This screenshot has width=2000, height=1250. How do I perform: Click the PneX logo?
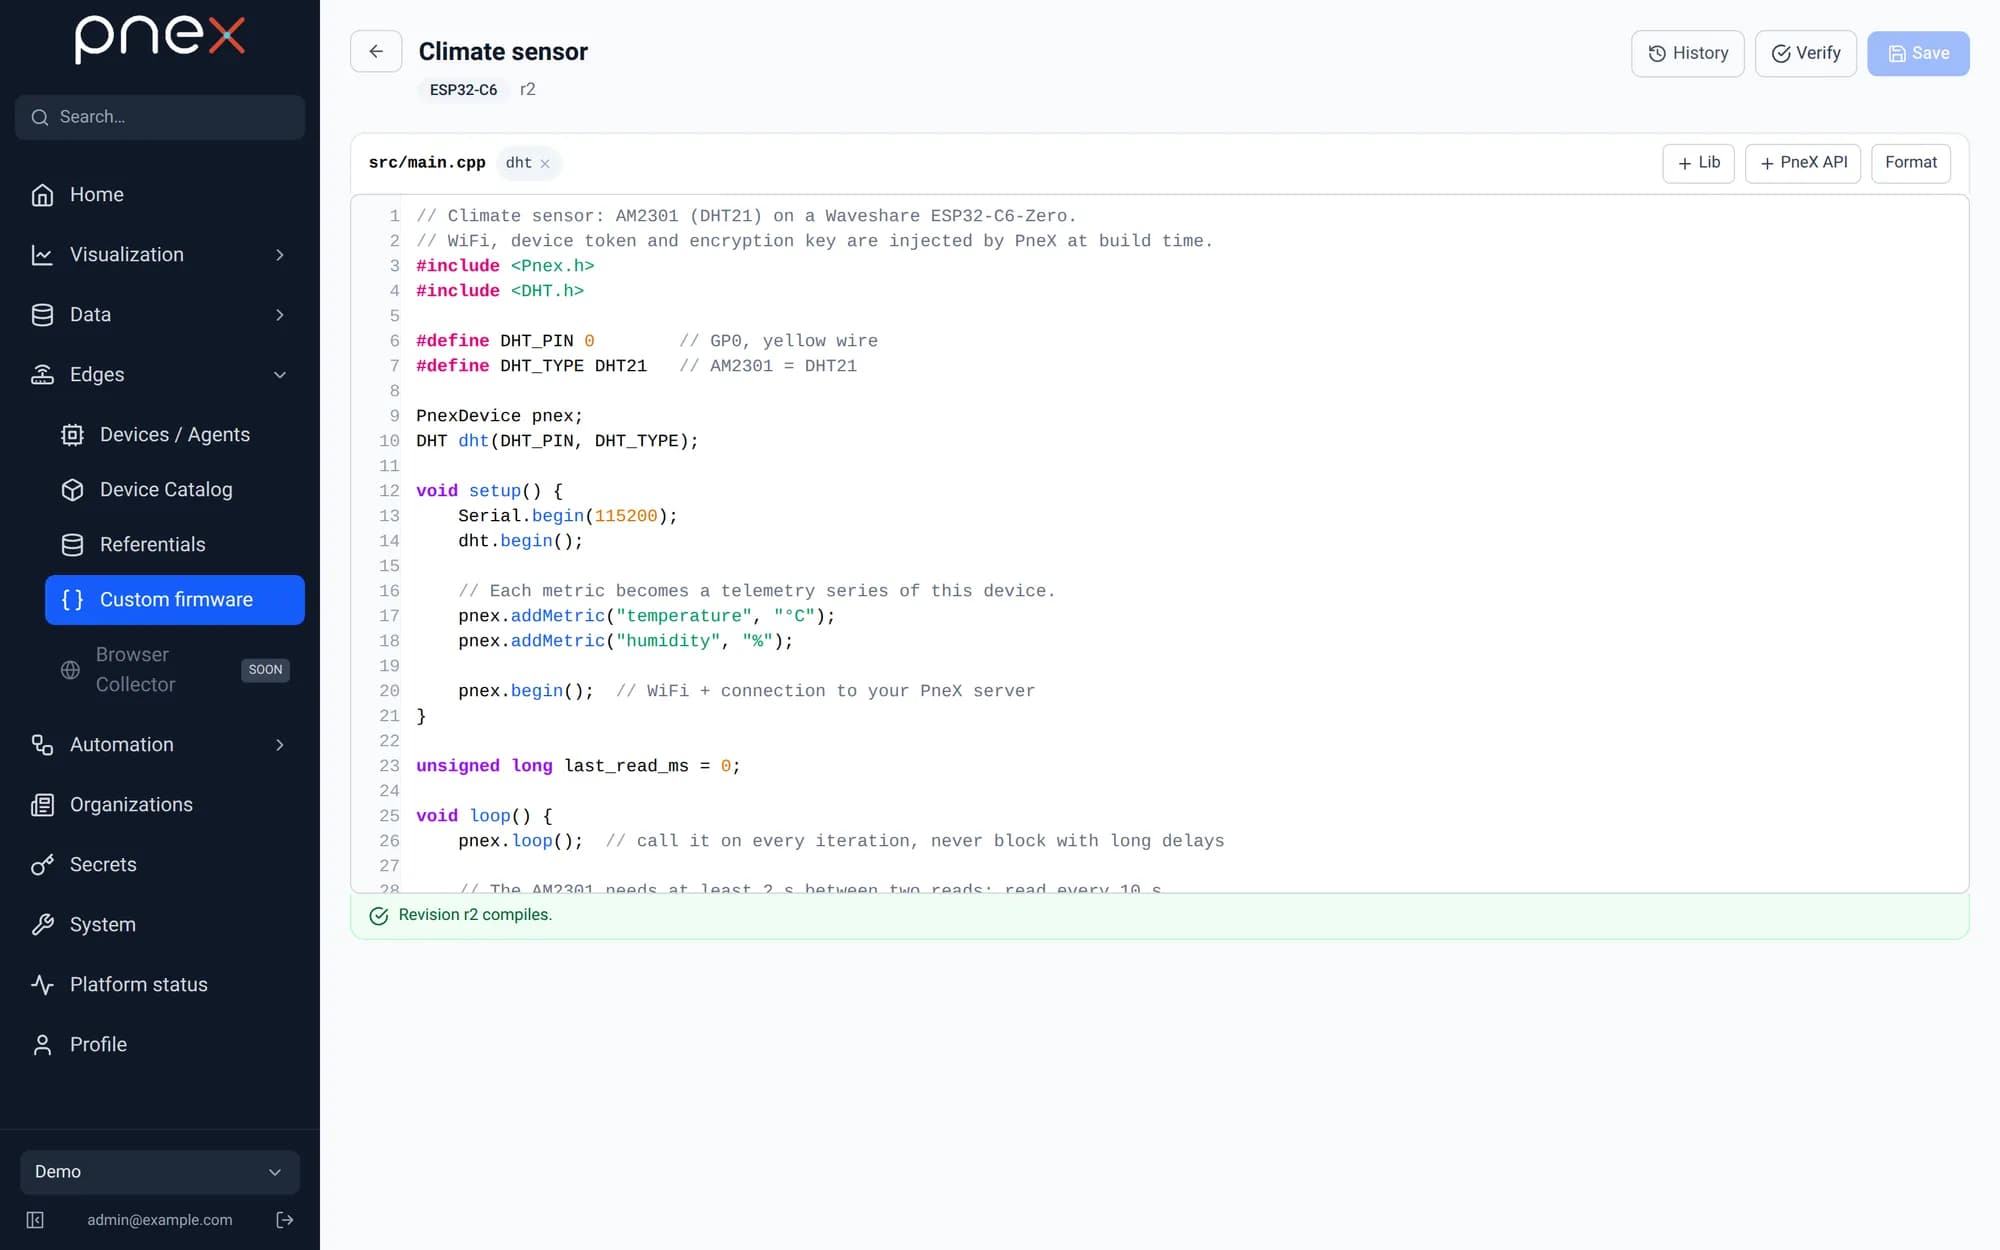(x=160, y=39)
